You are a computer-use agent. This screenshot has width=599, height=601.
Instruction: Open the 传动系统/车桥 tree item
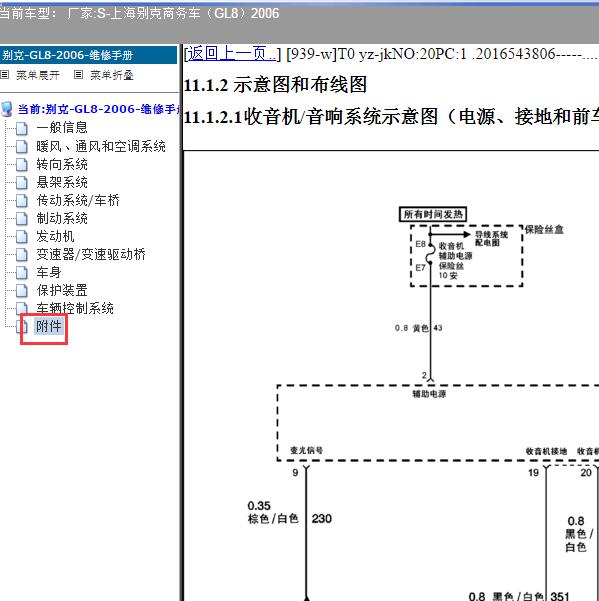point(78,200)
